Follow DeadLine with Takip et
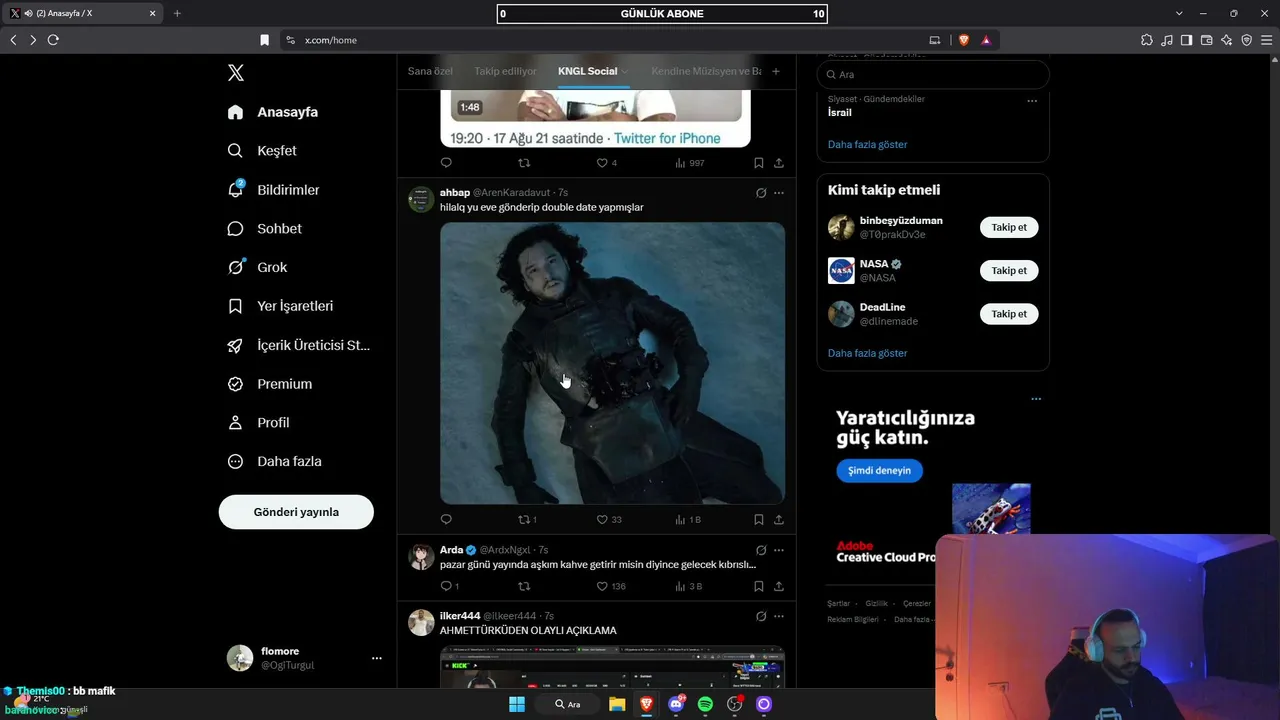Image resolution: width=1280 pixels, height=720 pixels. (1009, 314)
